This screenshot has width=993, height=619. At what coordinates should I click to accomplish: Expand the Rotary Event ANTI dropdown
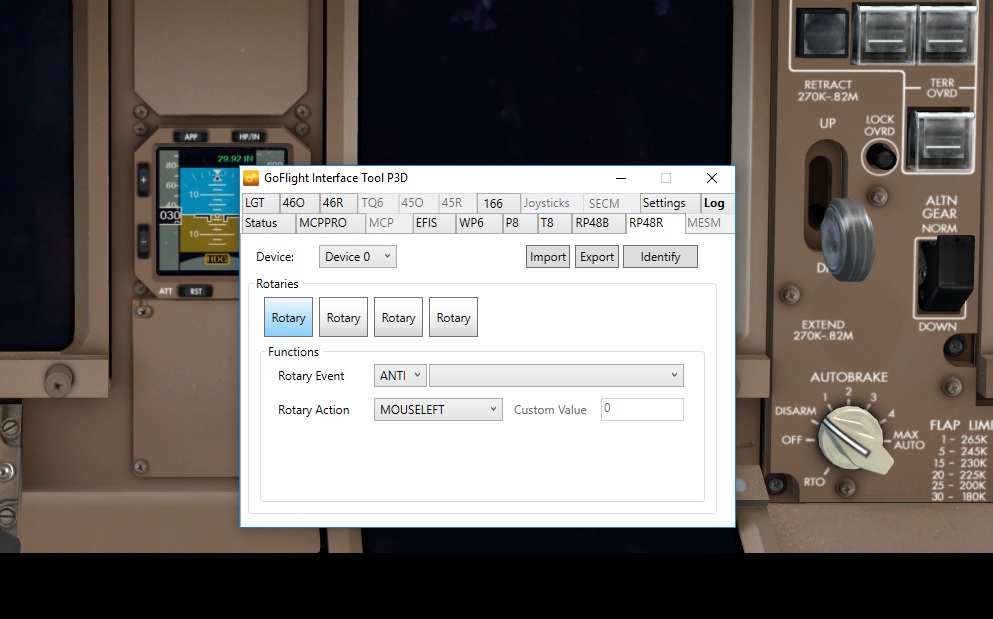tap(401, 376)
